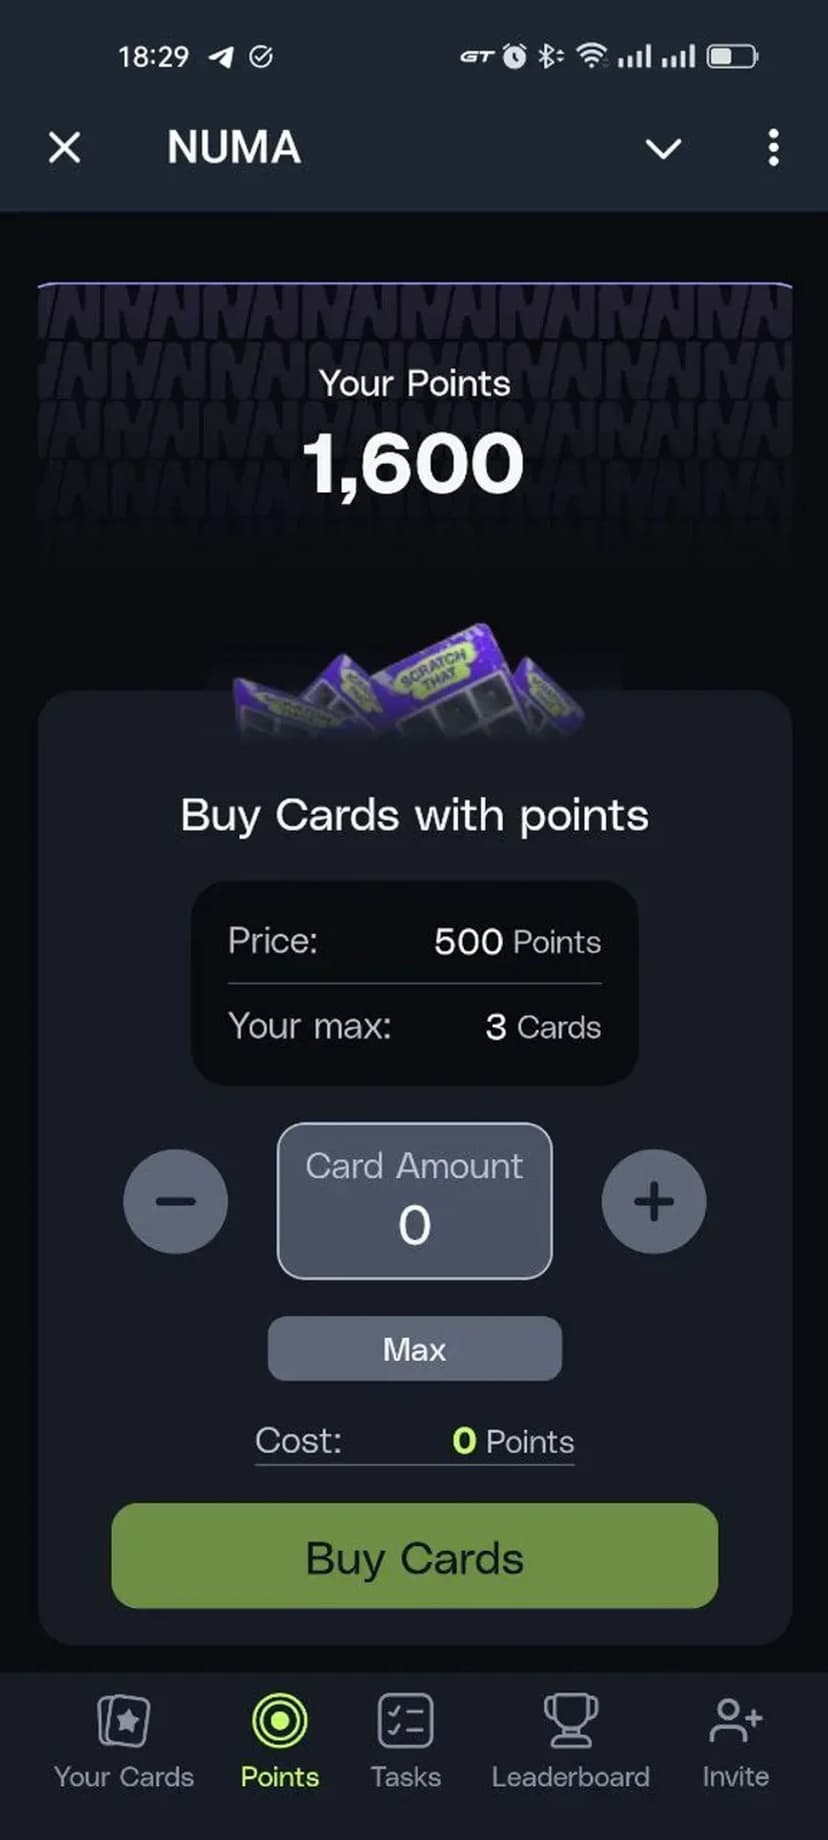Increase card amount with plus button
Image resolution: width=828 pixels, height=1840 pixels.
point(654,1201)
